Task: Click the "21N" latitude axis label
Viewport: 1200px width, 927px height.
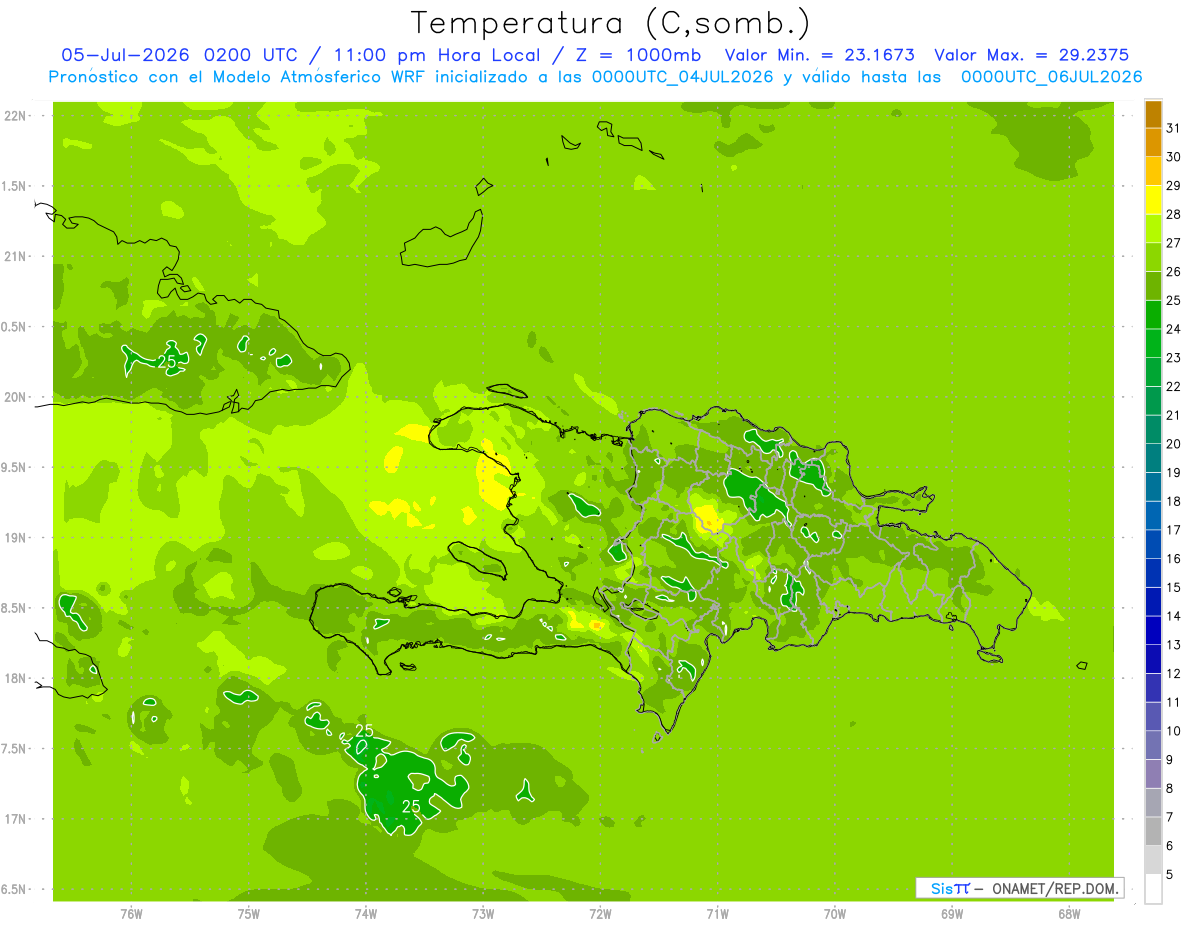Action: 16,256
